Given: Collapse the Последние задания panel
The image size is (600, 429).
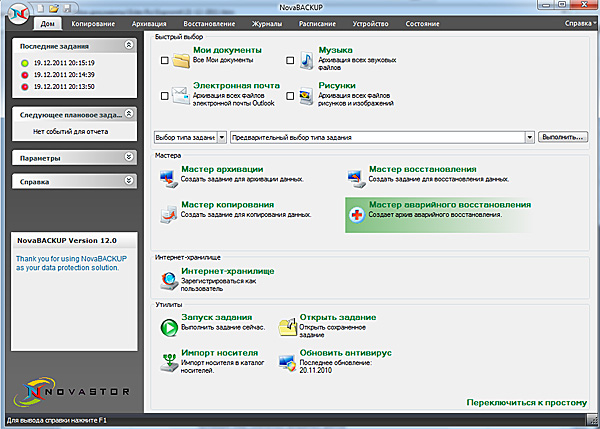Looking at the screenshot, I should [128, 45].
